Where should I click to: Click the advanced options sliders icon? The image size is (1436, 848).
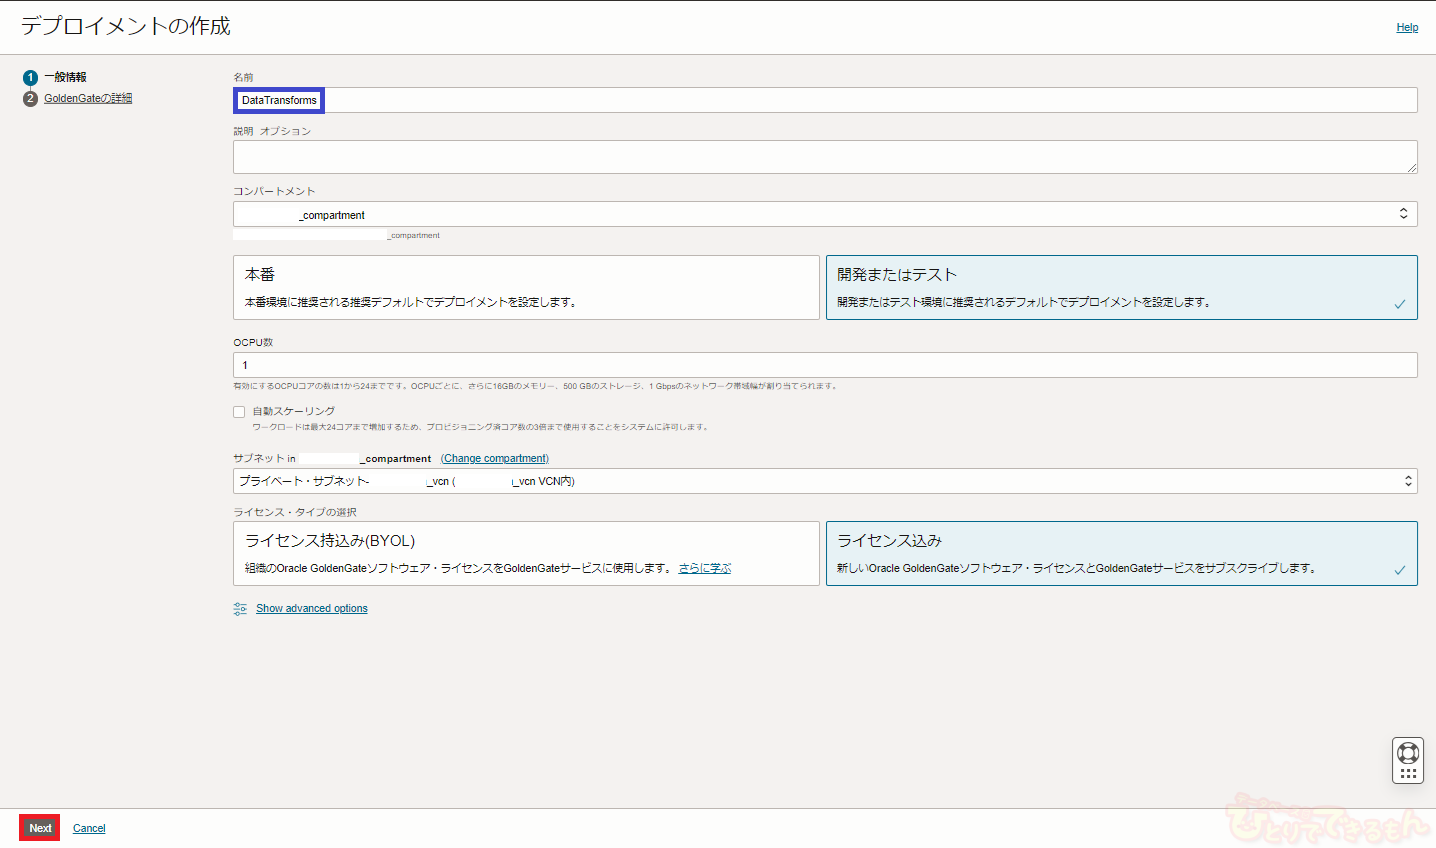pyautogui.click(x=240, y=609)
